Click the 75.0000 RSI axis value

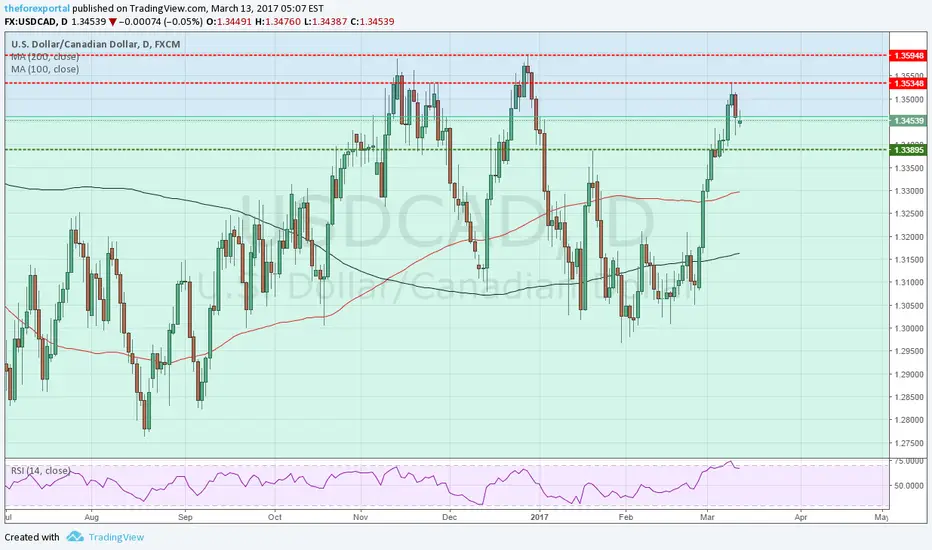[909, 461]
